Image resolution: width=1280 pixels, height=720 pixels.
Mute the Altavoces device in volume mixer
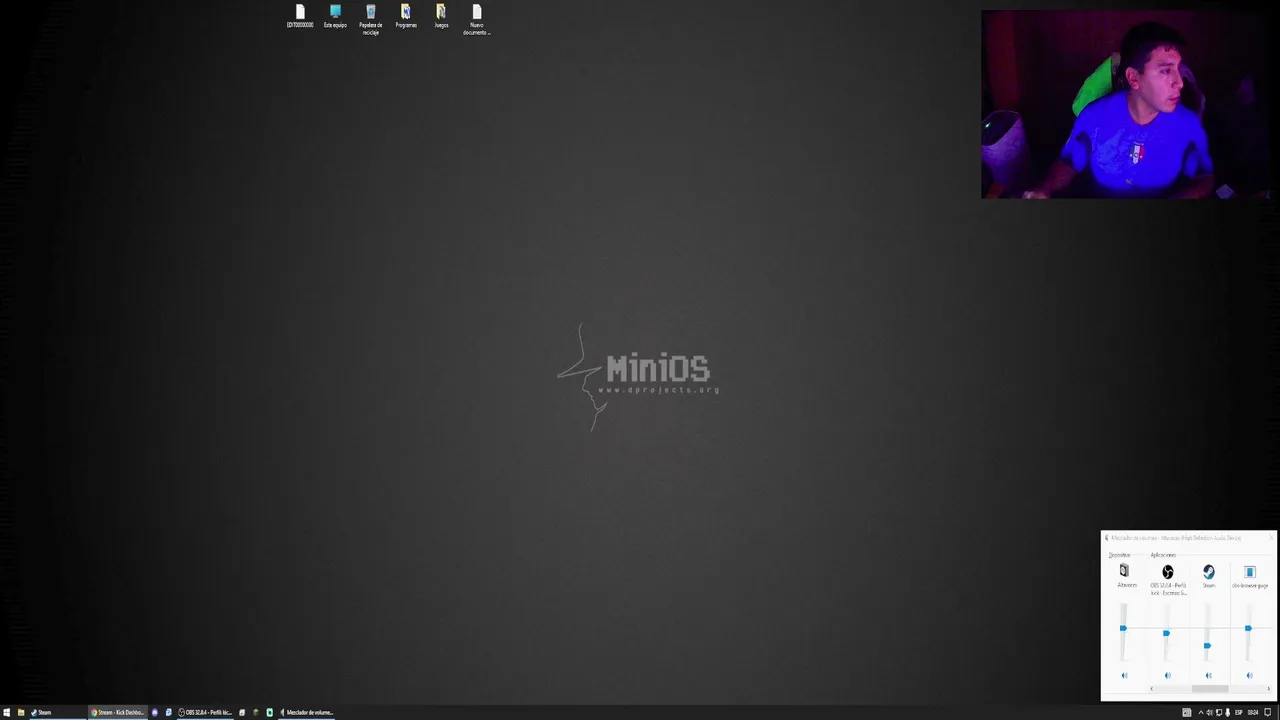(x=1124, y=676)
